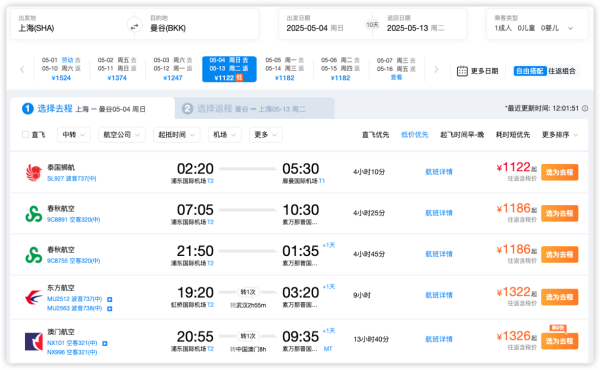Image resolution: width=600 pixels, height=370 pixels.
Task: Open 航班详情 for the 02:20 flight
Action: (439, 172)
